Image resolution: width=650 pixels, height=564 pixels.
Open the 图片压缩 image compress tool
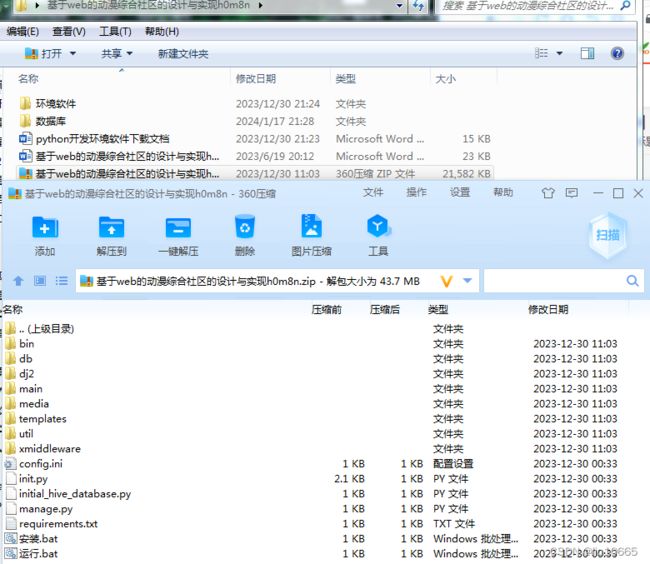[311, 225]
